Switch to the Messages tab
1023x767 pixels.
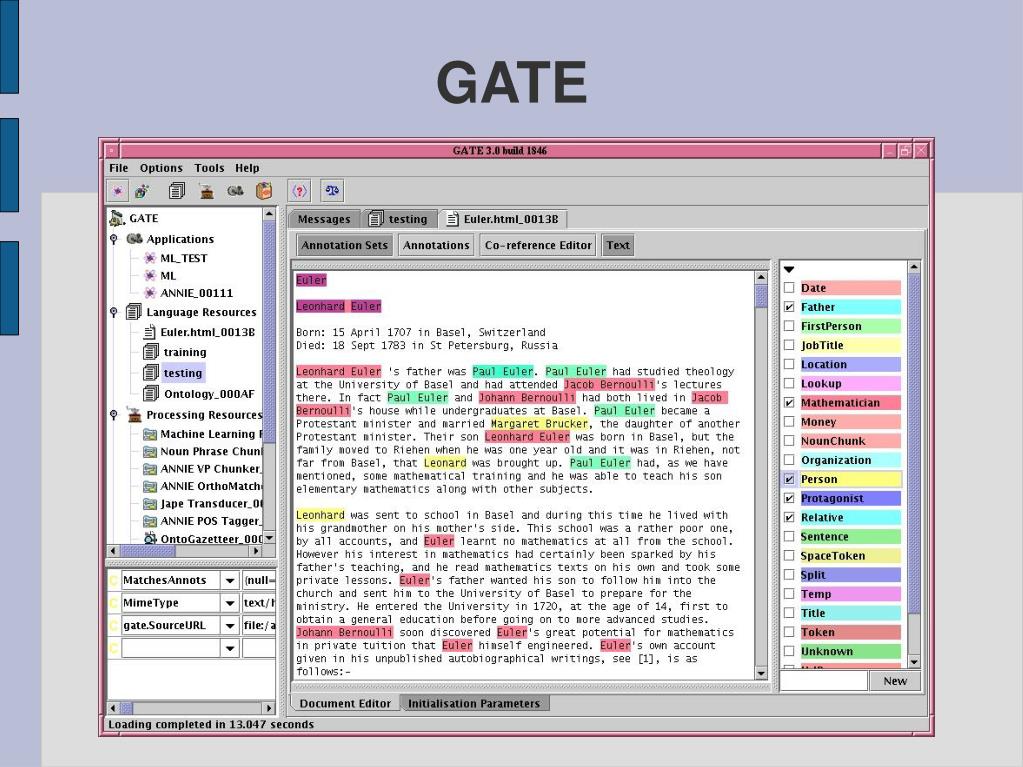(324, 219)
